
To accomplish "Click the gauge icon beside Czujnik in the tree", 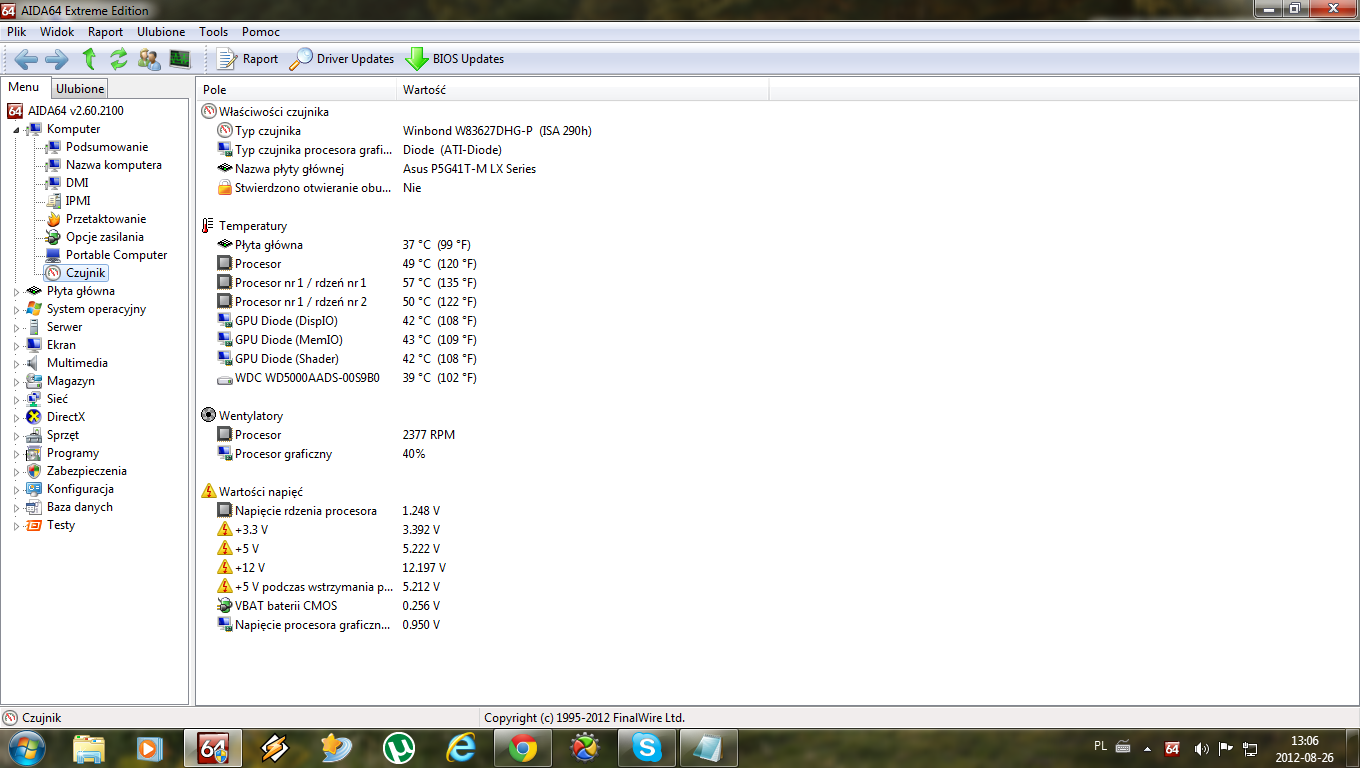I will 53,273.
